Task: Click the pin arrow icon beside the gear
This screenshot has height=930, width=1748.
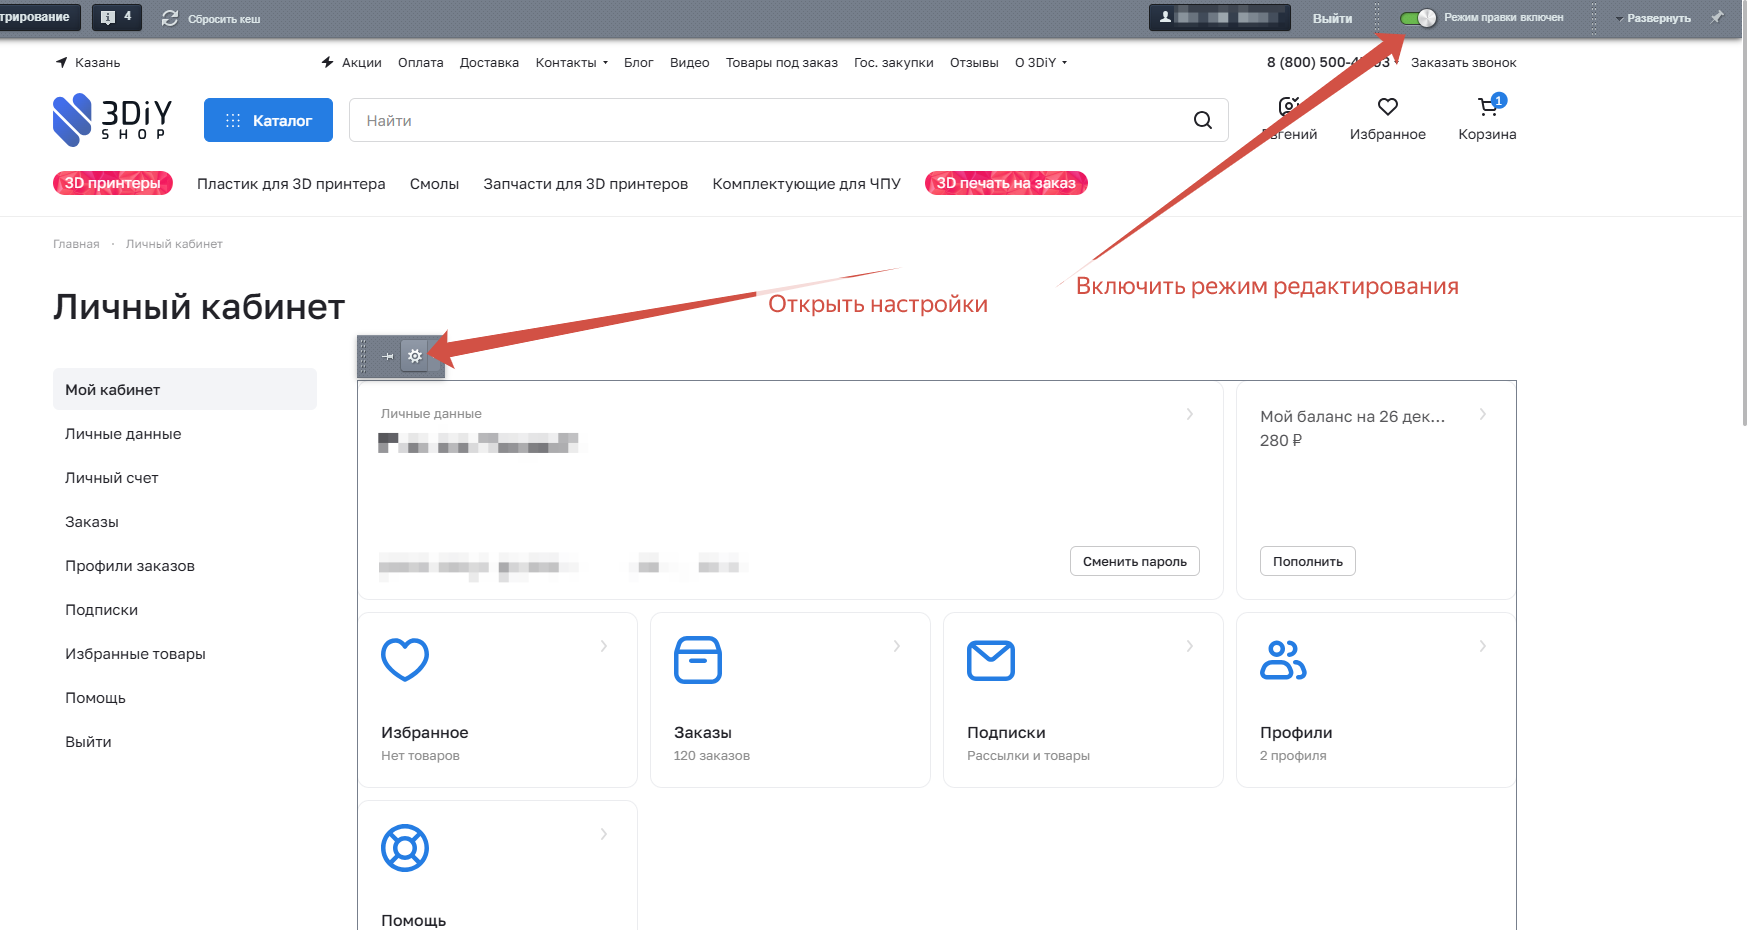Action: pyautogui.click(x=387, y=356)
